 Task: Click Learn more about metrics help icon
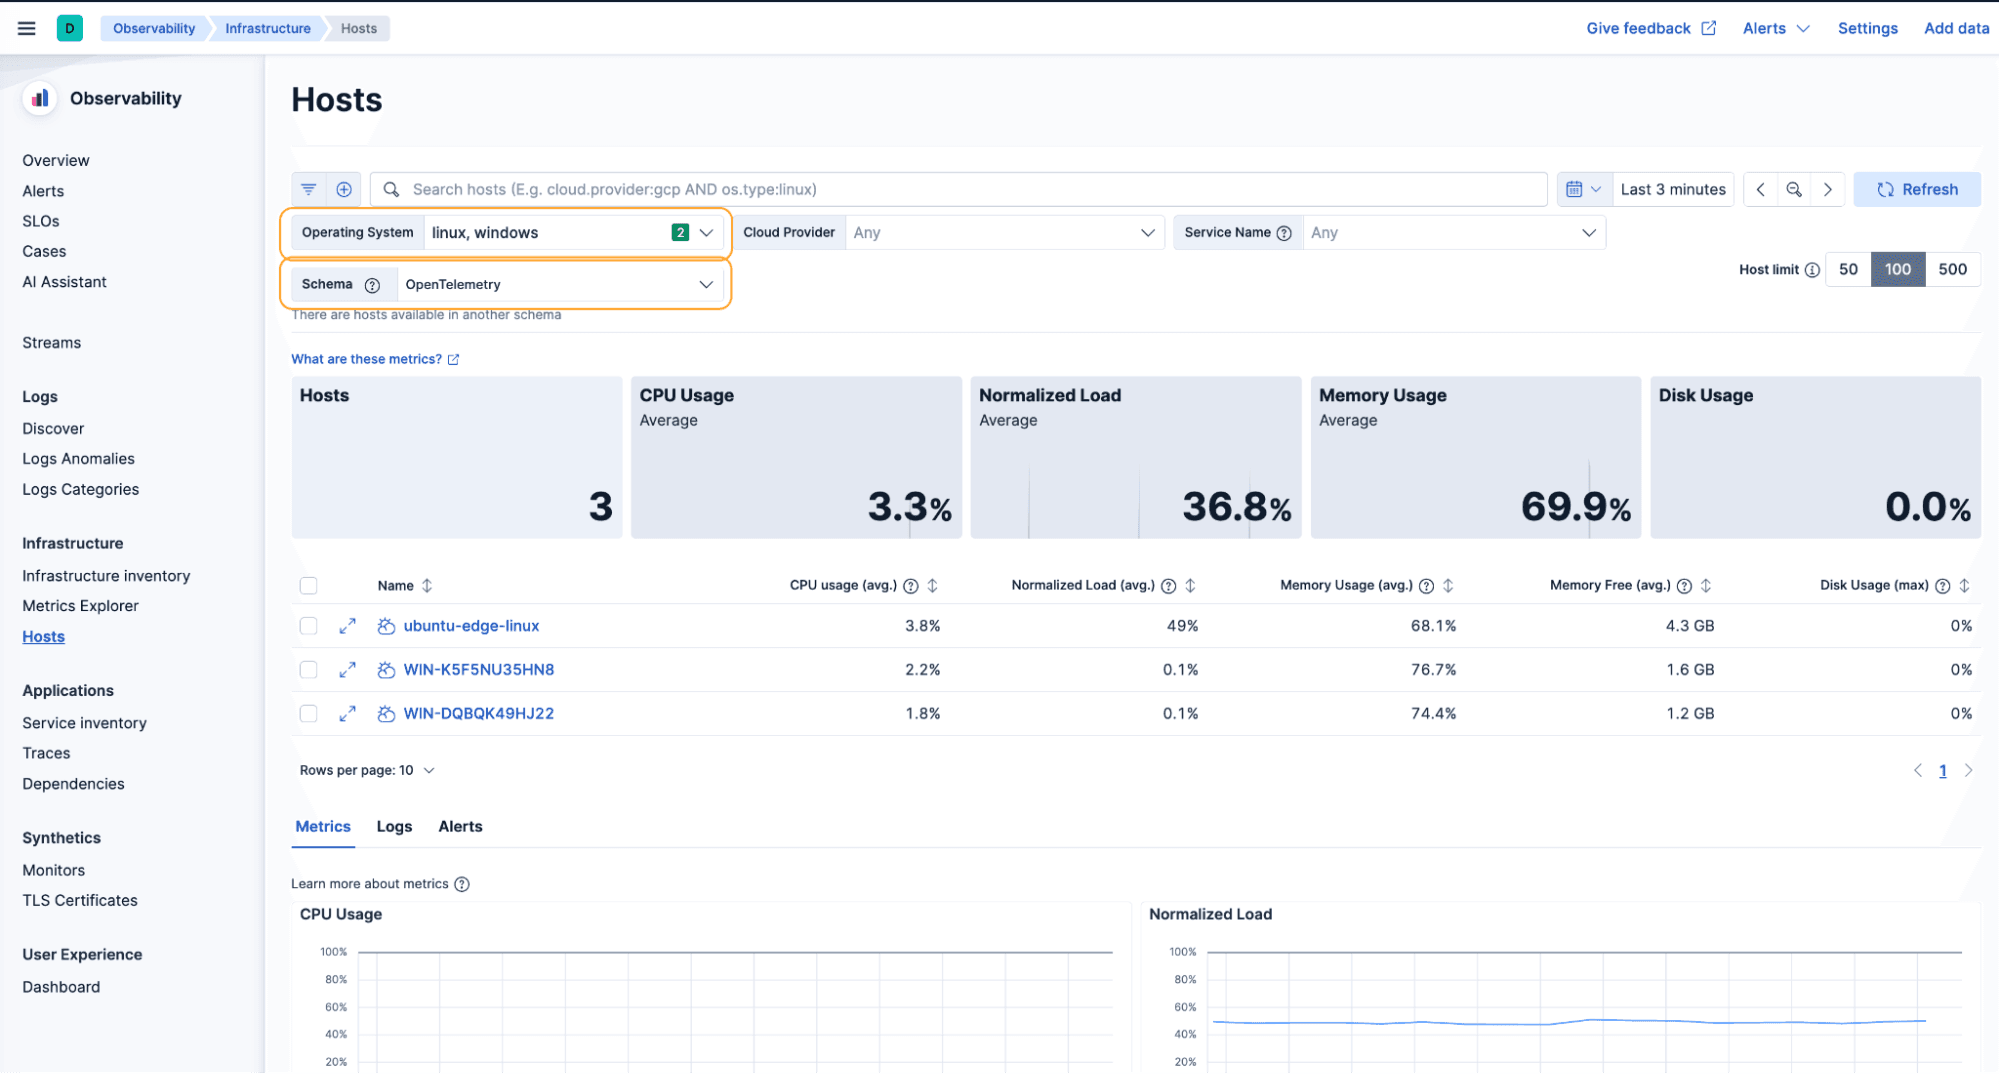[462, 884]
